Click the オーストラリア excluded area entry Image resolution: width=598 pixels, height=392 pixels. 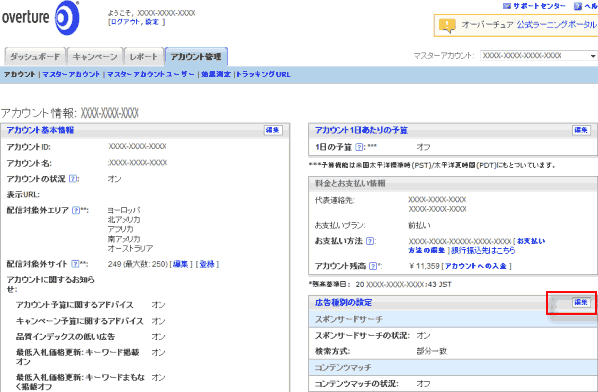(x=130, y=248)
